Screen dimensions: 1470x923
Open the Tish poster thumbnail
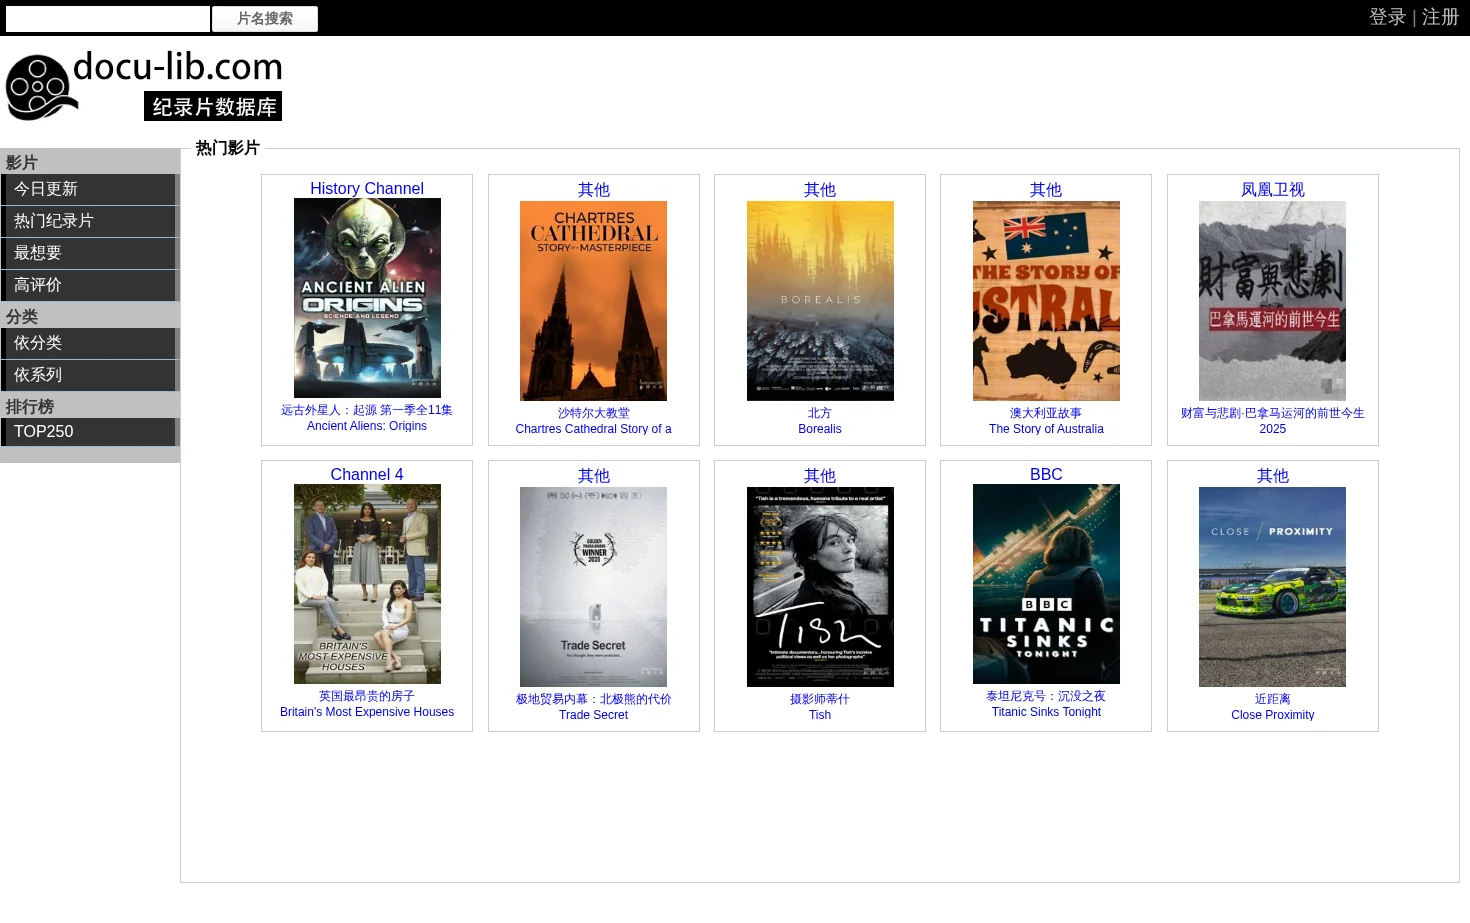click(x=820, y=587)
